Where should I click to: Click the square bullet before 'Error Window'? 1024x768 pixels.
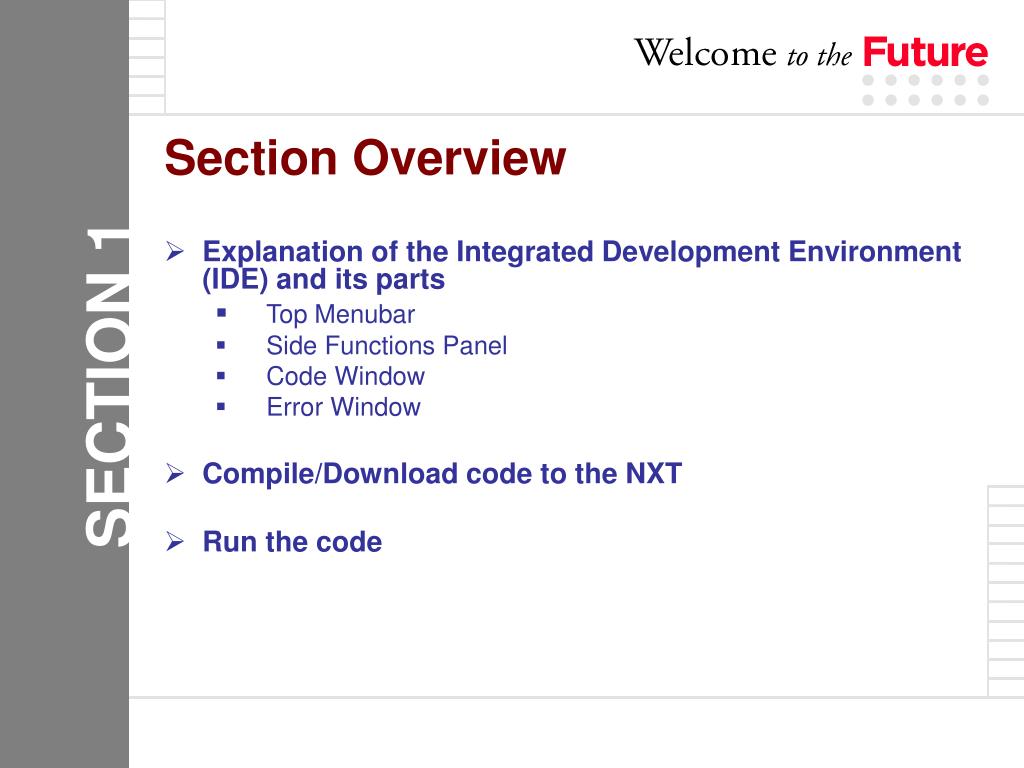pos(221,406)
